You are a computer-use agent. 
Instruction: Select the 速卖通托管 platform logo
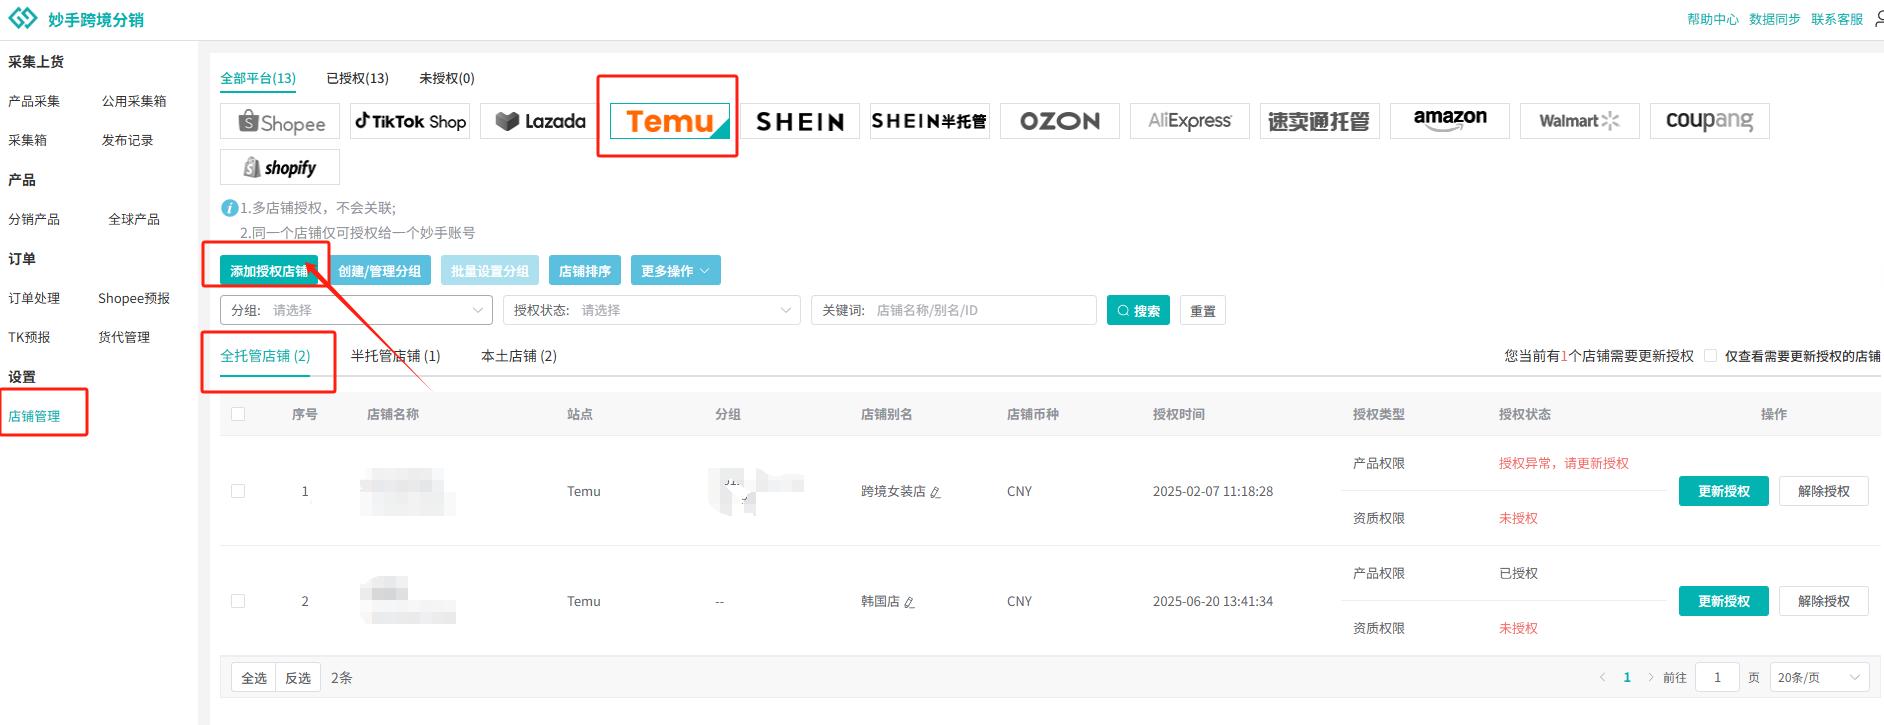(1320, 121)
